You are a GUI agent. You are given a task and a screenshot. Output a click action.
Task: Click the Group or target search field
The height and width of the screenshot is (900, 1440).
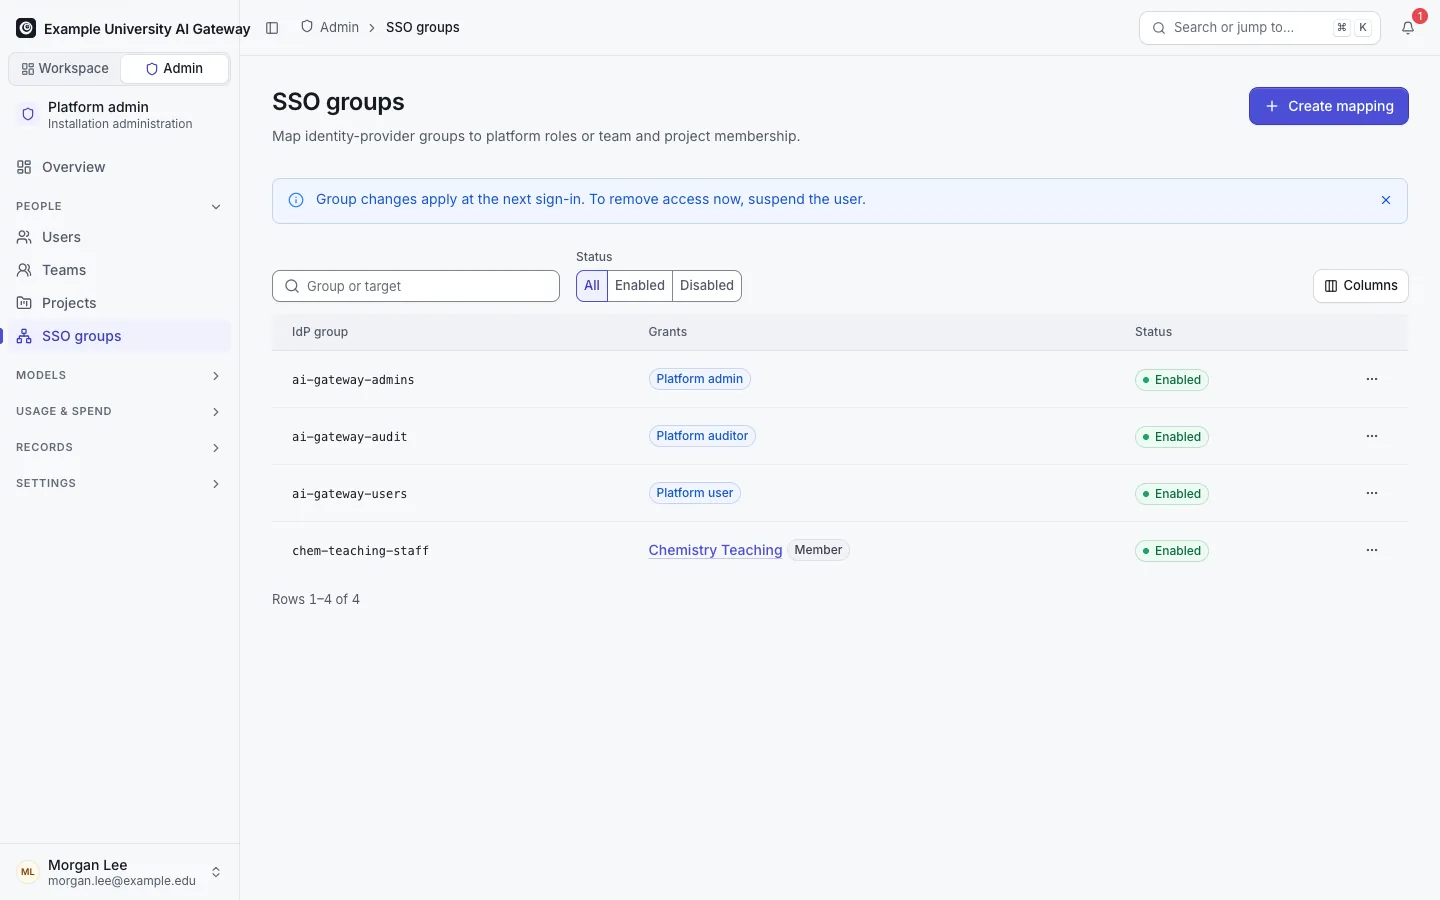(416, 286)
